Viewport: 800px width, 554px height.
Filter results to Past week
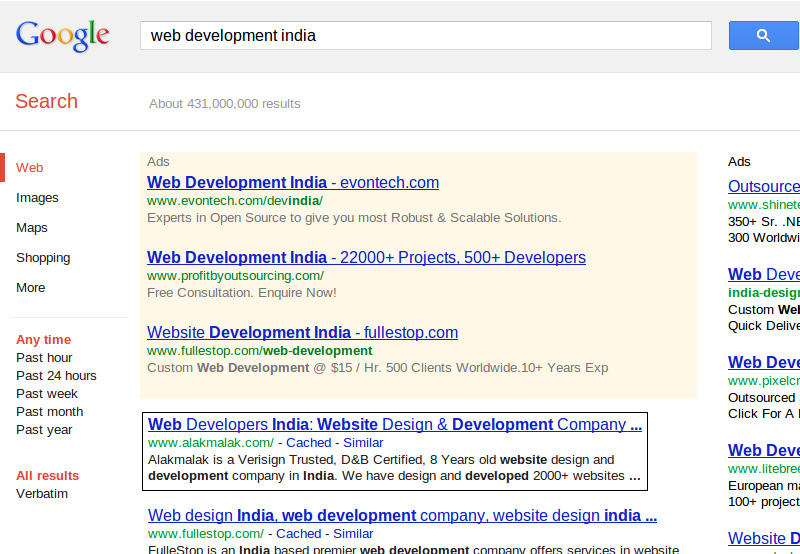tap(47, 394)
